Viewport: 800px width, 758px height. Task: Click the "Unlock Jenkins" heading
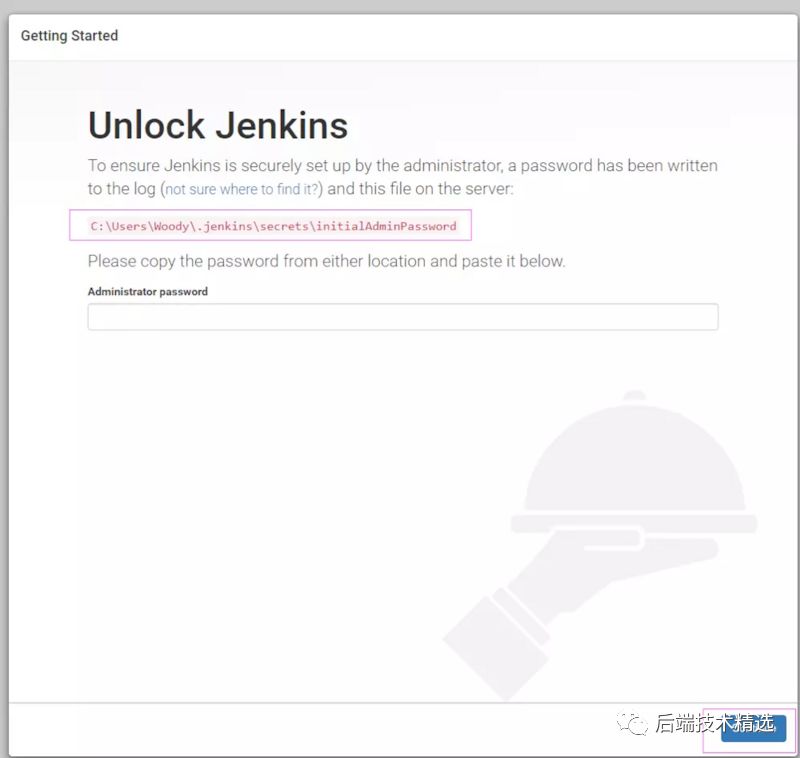218,125
